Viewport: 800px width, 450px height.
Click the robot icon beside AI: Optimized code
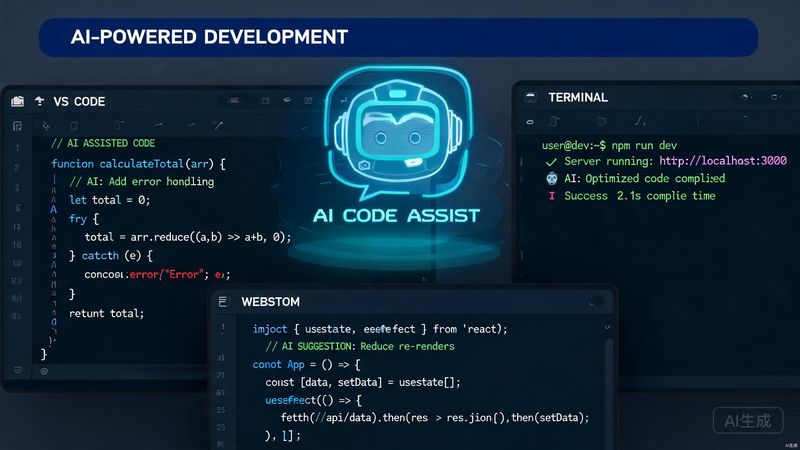[x=552, y=179]
